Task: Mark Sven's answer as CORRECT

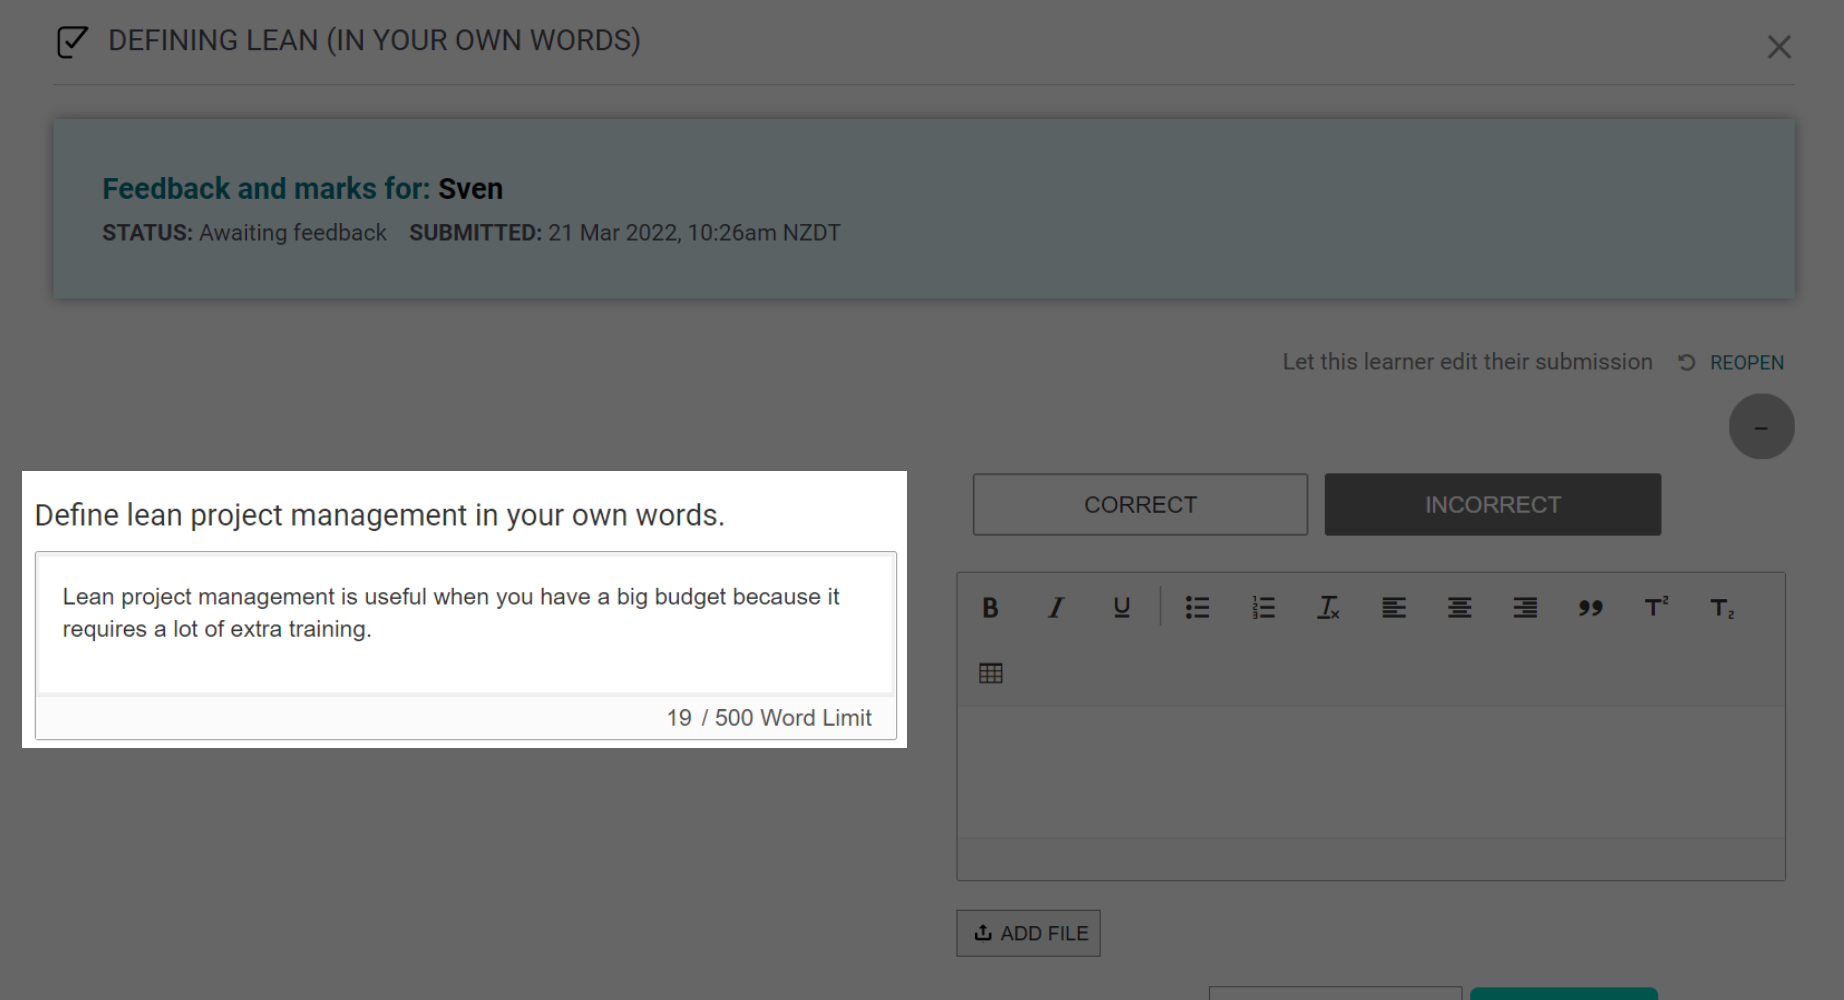Action: pyautogui.click(x=1140, y=505)
